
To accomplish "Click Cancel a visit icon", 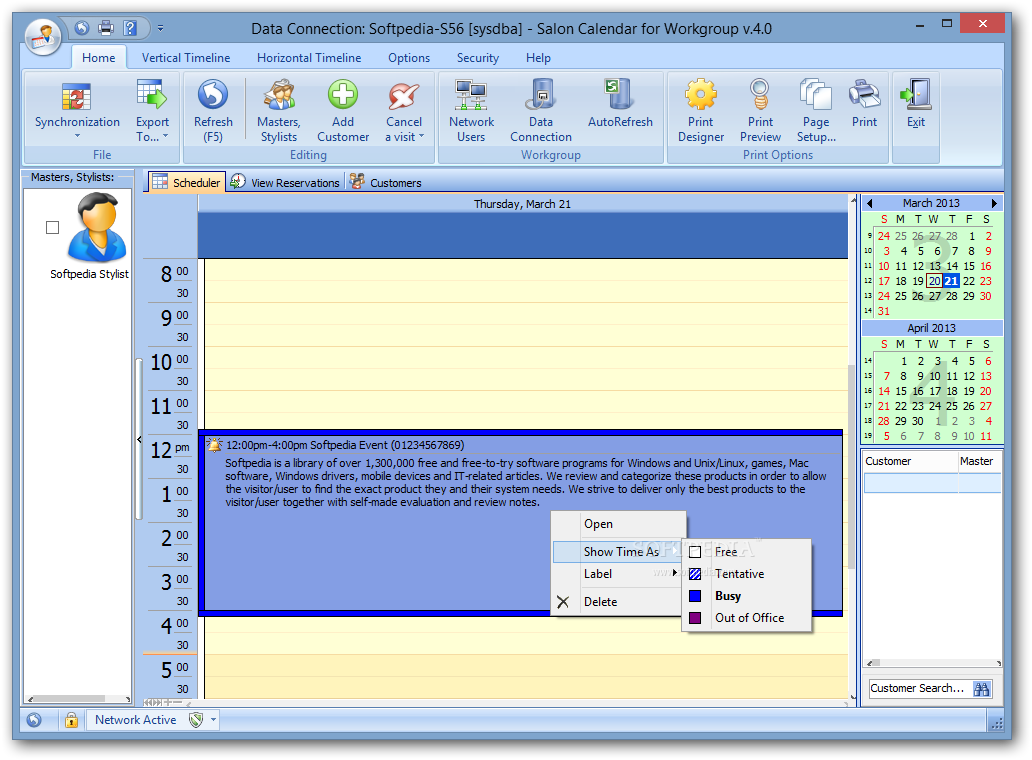I will click(403, 95).
